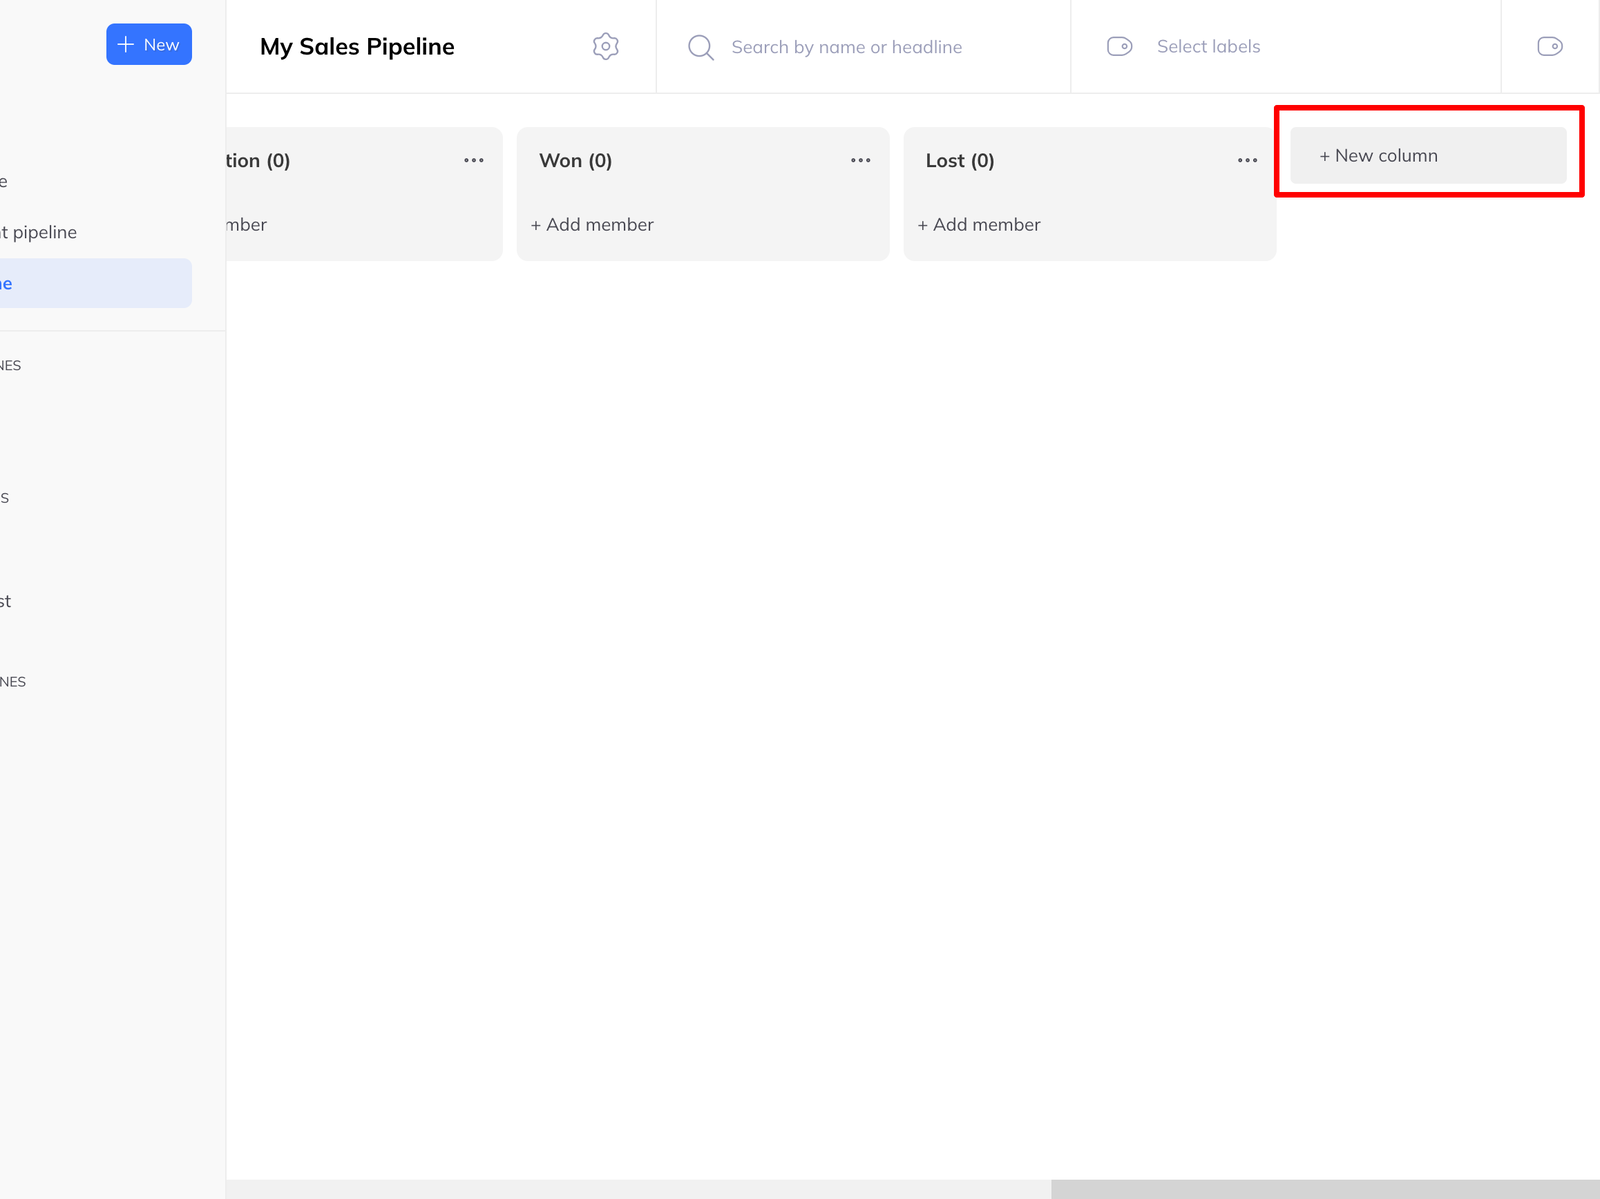This screenshot has width=1600, height=1199.
Task: Open options menu of the partially hidden column
Action: click(473, 160)
